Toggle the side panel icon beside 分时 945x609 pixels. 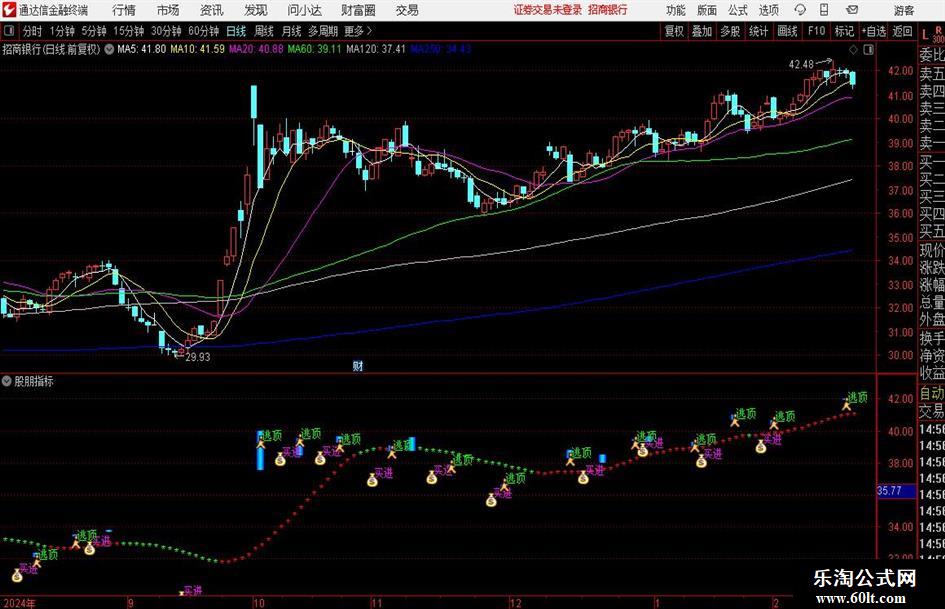[9, 31]
